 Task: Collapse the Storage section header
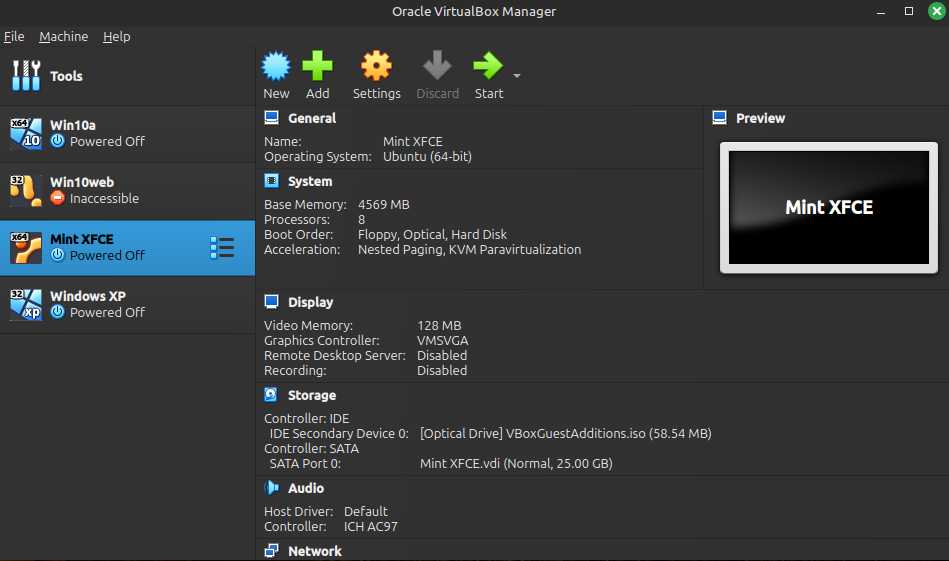point(311,395)
